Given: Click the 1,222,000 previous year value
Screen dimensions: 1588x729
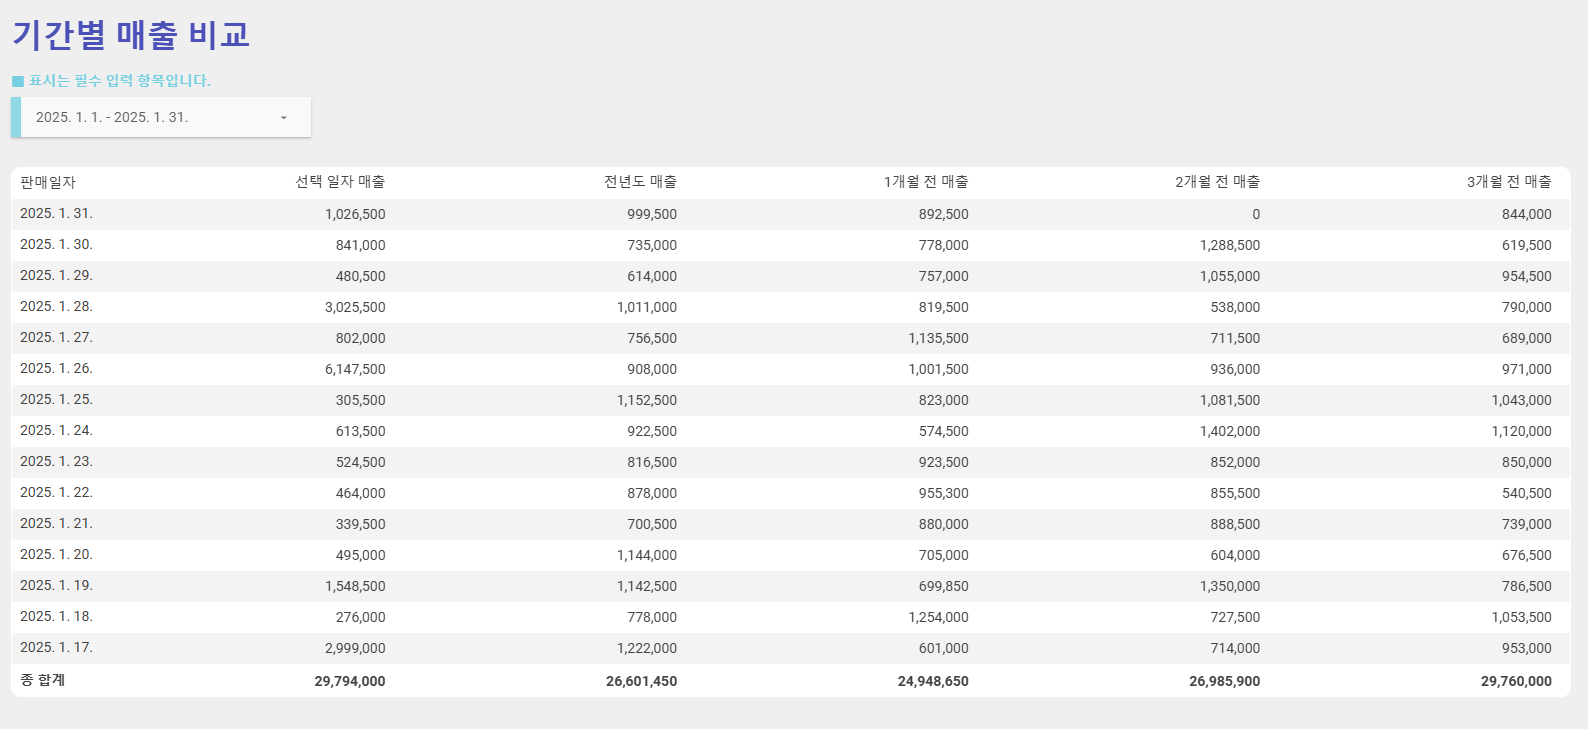Looking at the screenshot, I should pos(647,648).
